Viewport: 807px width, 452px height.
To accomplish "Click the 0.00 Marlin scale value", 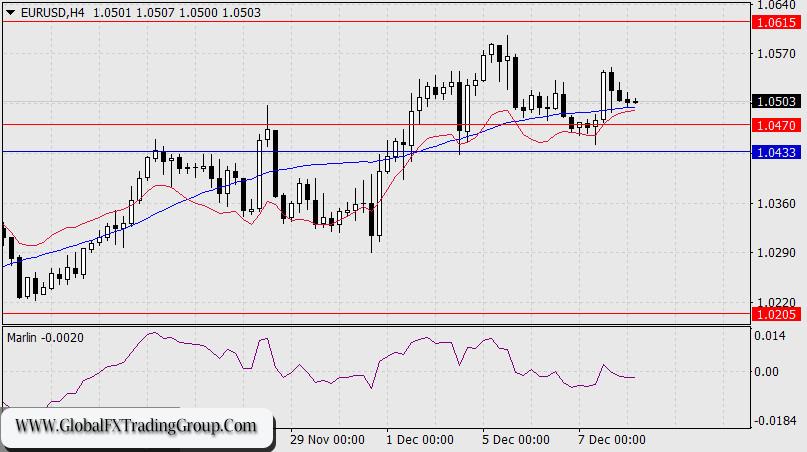I will point(766,372).
